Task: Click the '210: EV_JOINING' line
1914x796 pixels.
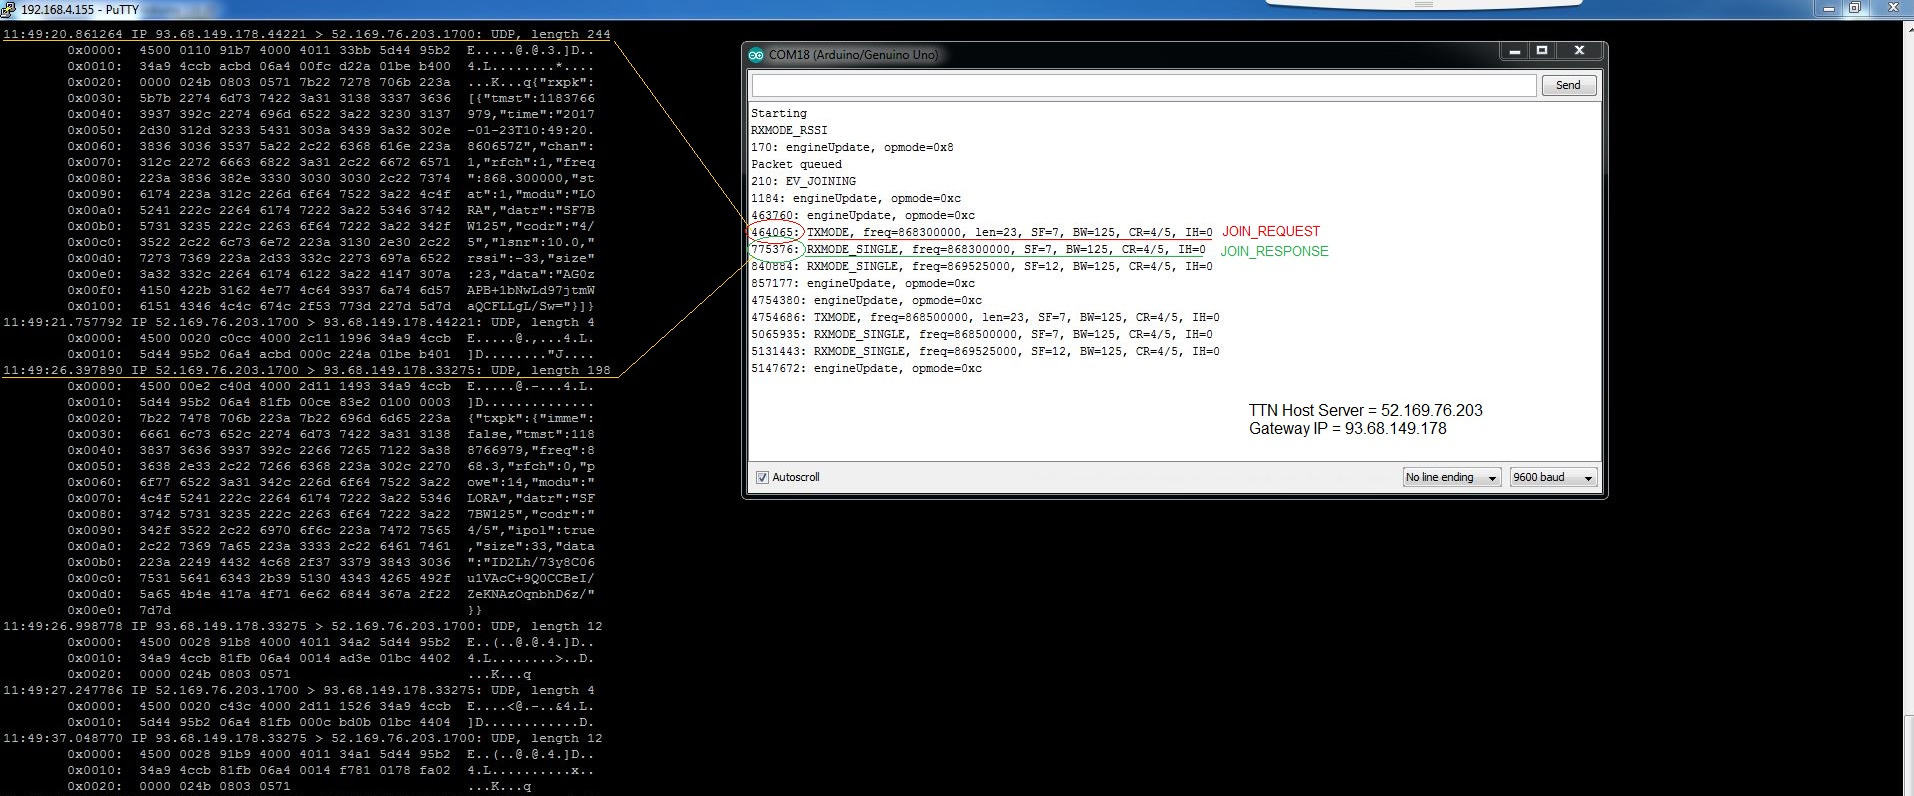Action: (803, 182)
